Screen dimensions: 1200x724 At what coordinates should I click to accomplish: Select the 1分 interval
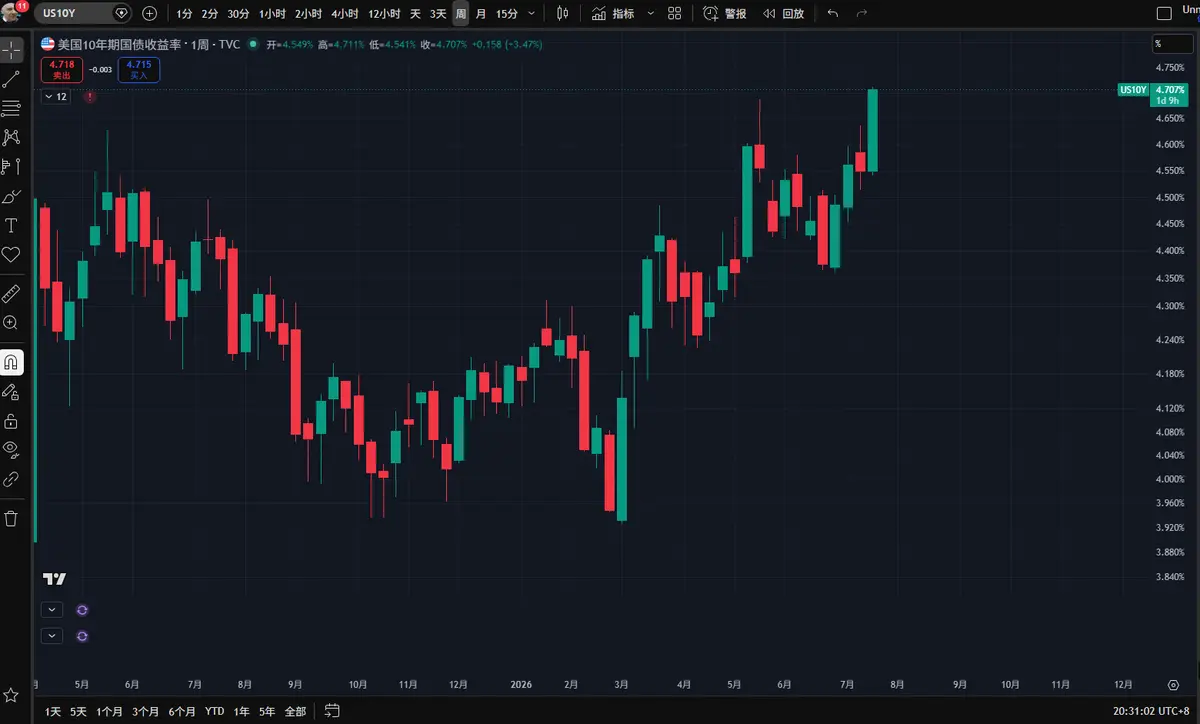click(184, 14)
